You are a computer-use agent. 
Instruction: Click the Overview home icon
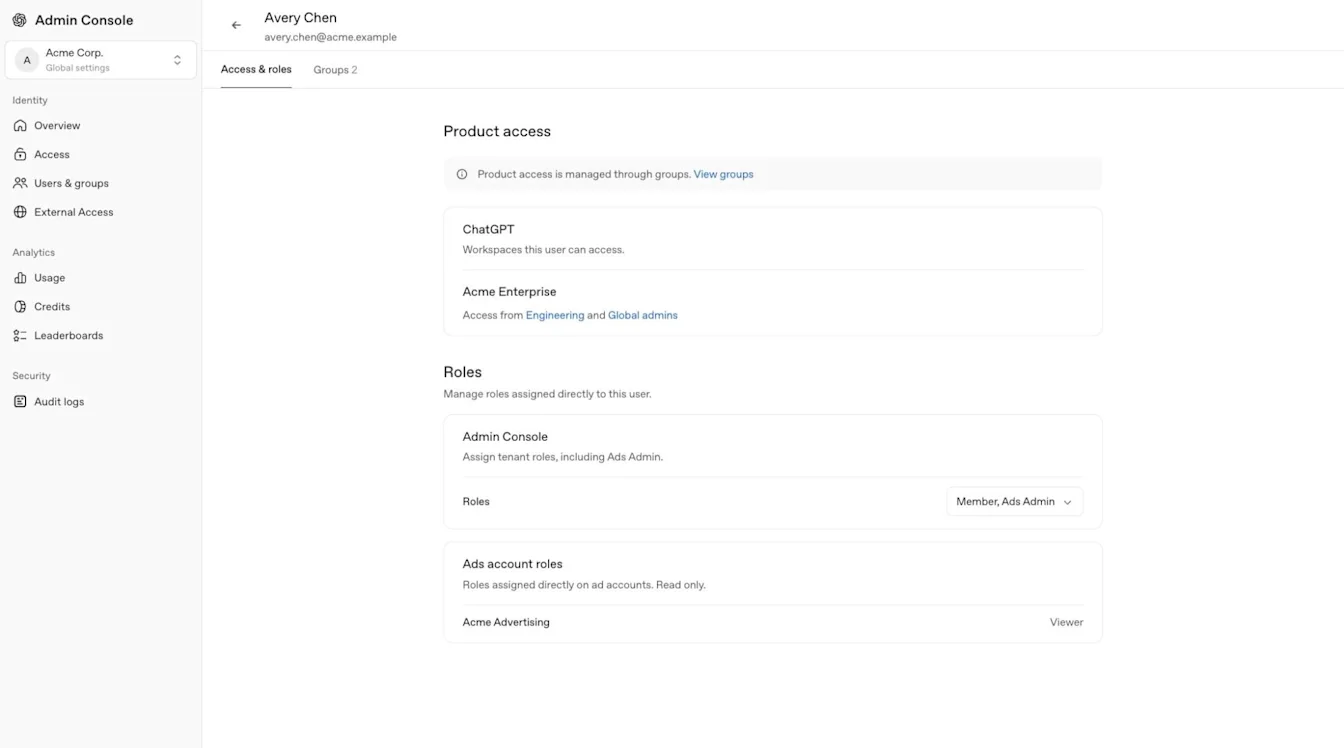tap(20, 126)
